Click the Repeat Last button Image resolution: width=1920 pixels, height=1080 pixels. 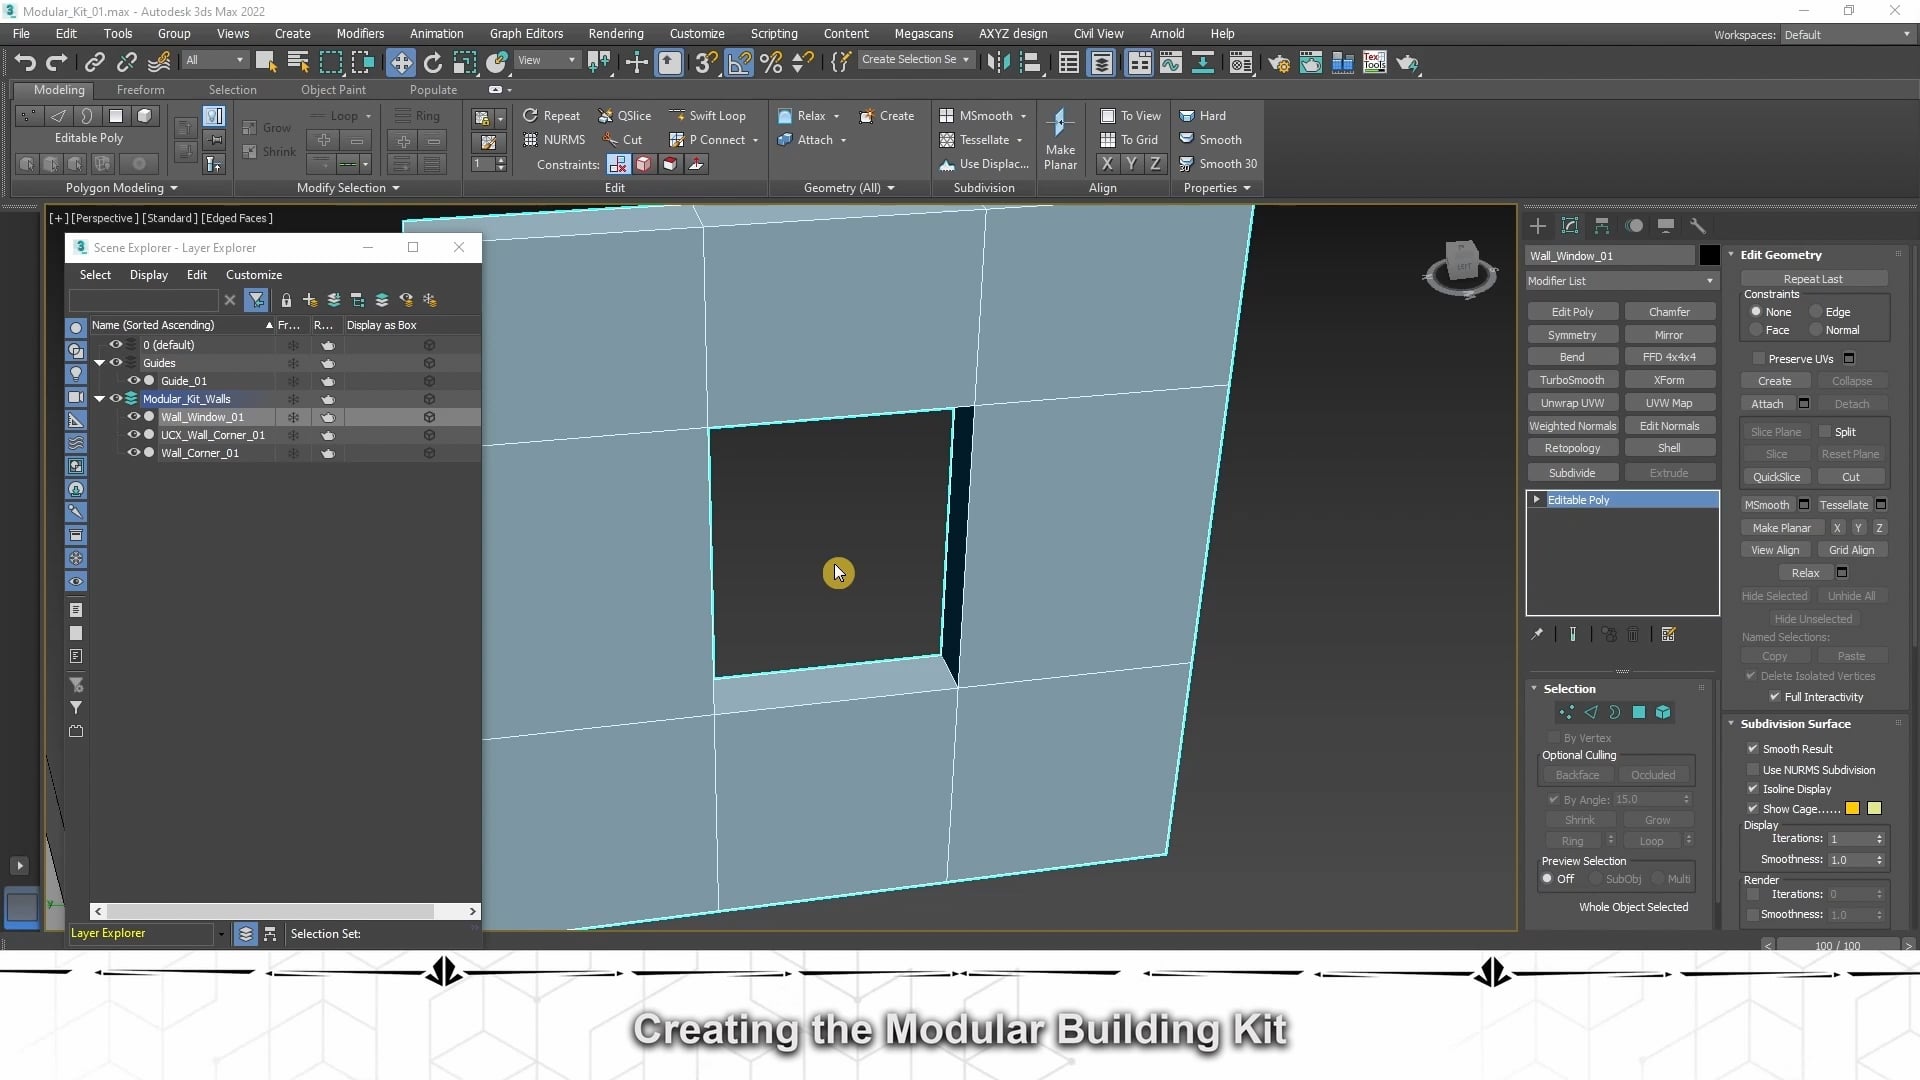tap(1813, 278)
